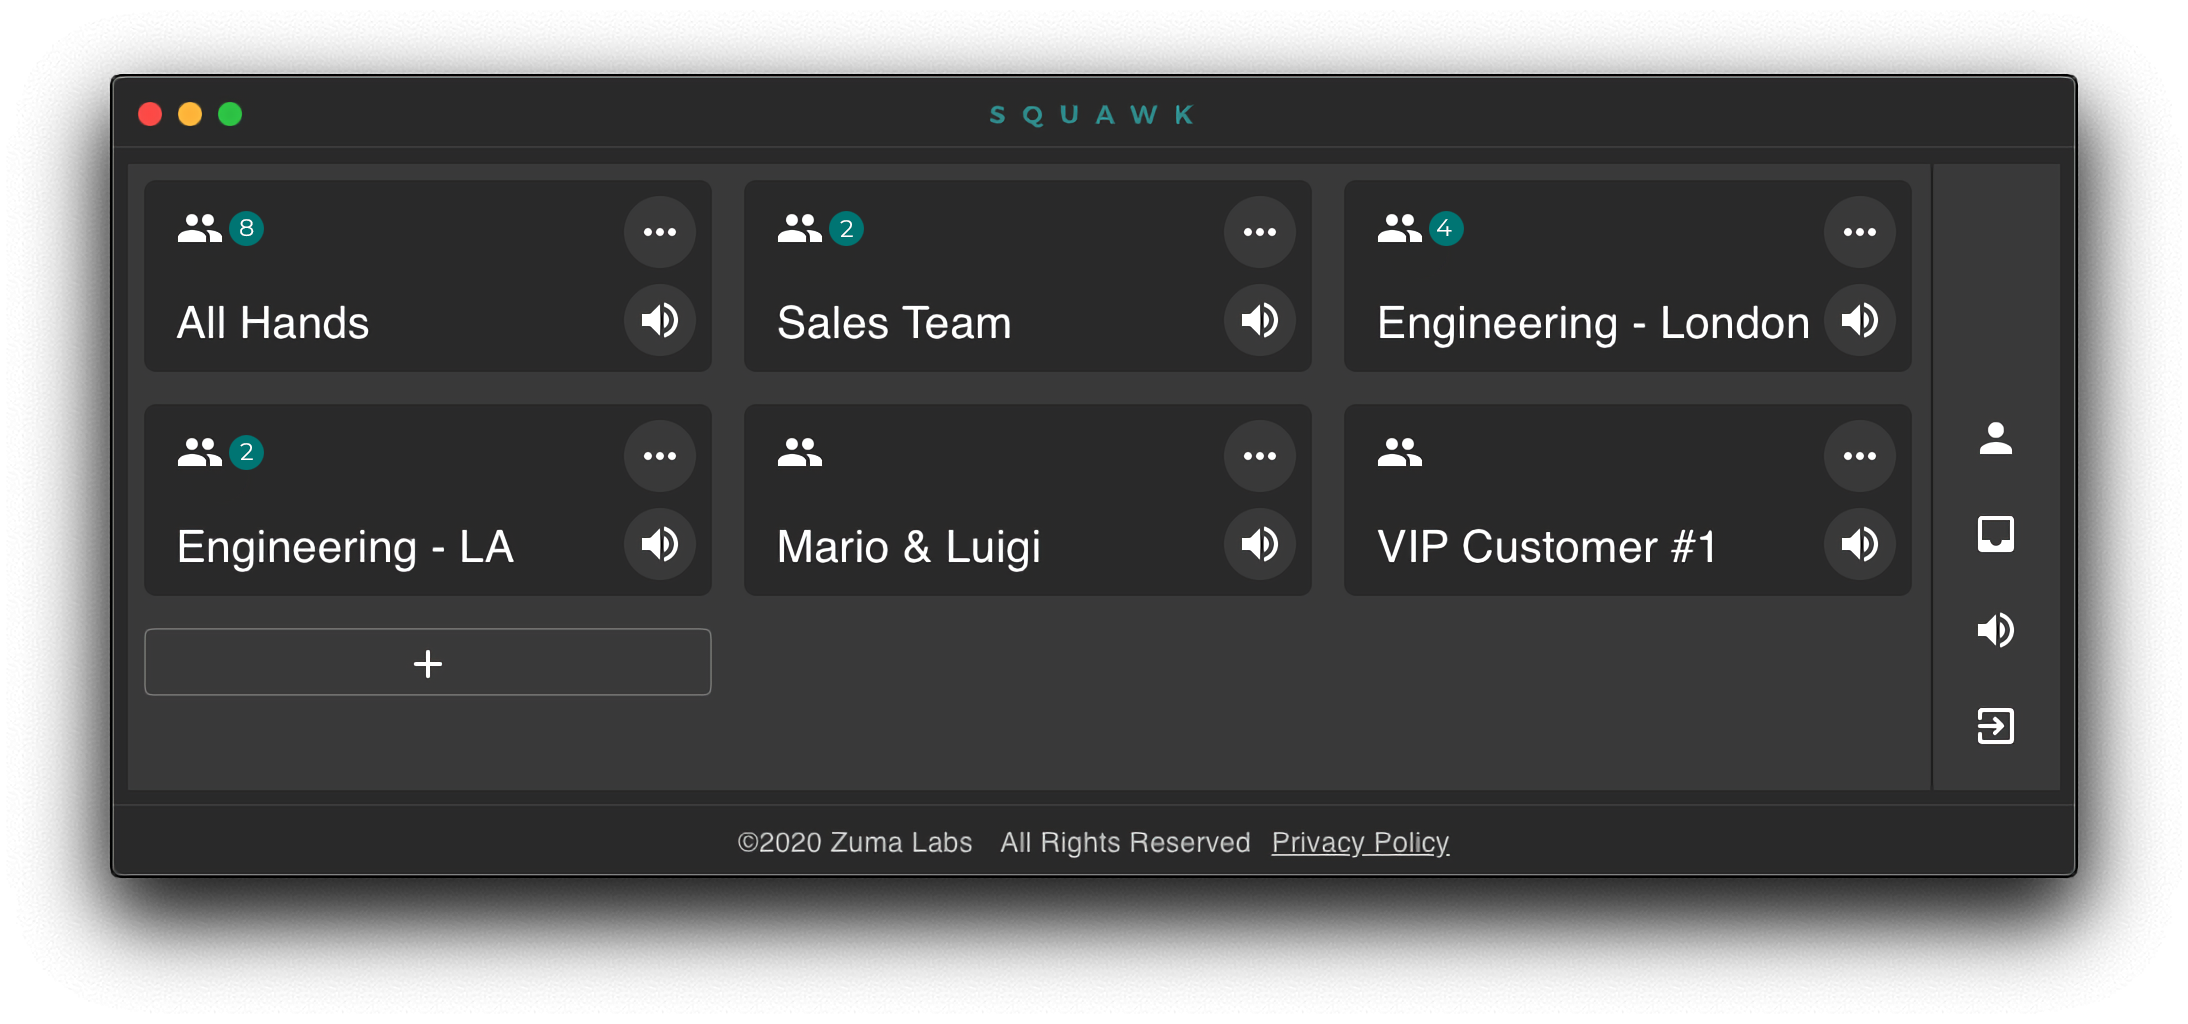The width and height of the screenshot is (2188, 1024).
Task: Open the inbox icon in the sidebar
Action: (1995, 534)
